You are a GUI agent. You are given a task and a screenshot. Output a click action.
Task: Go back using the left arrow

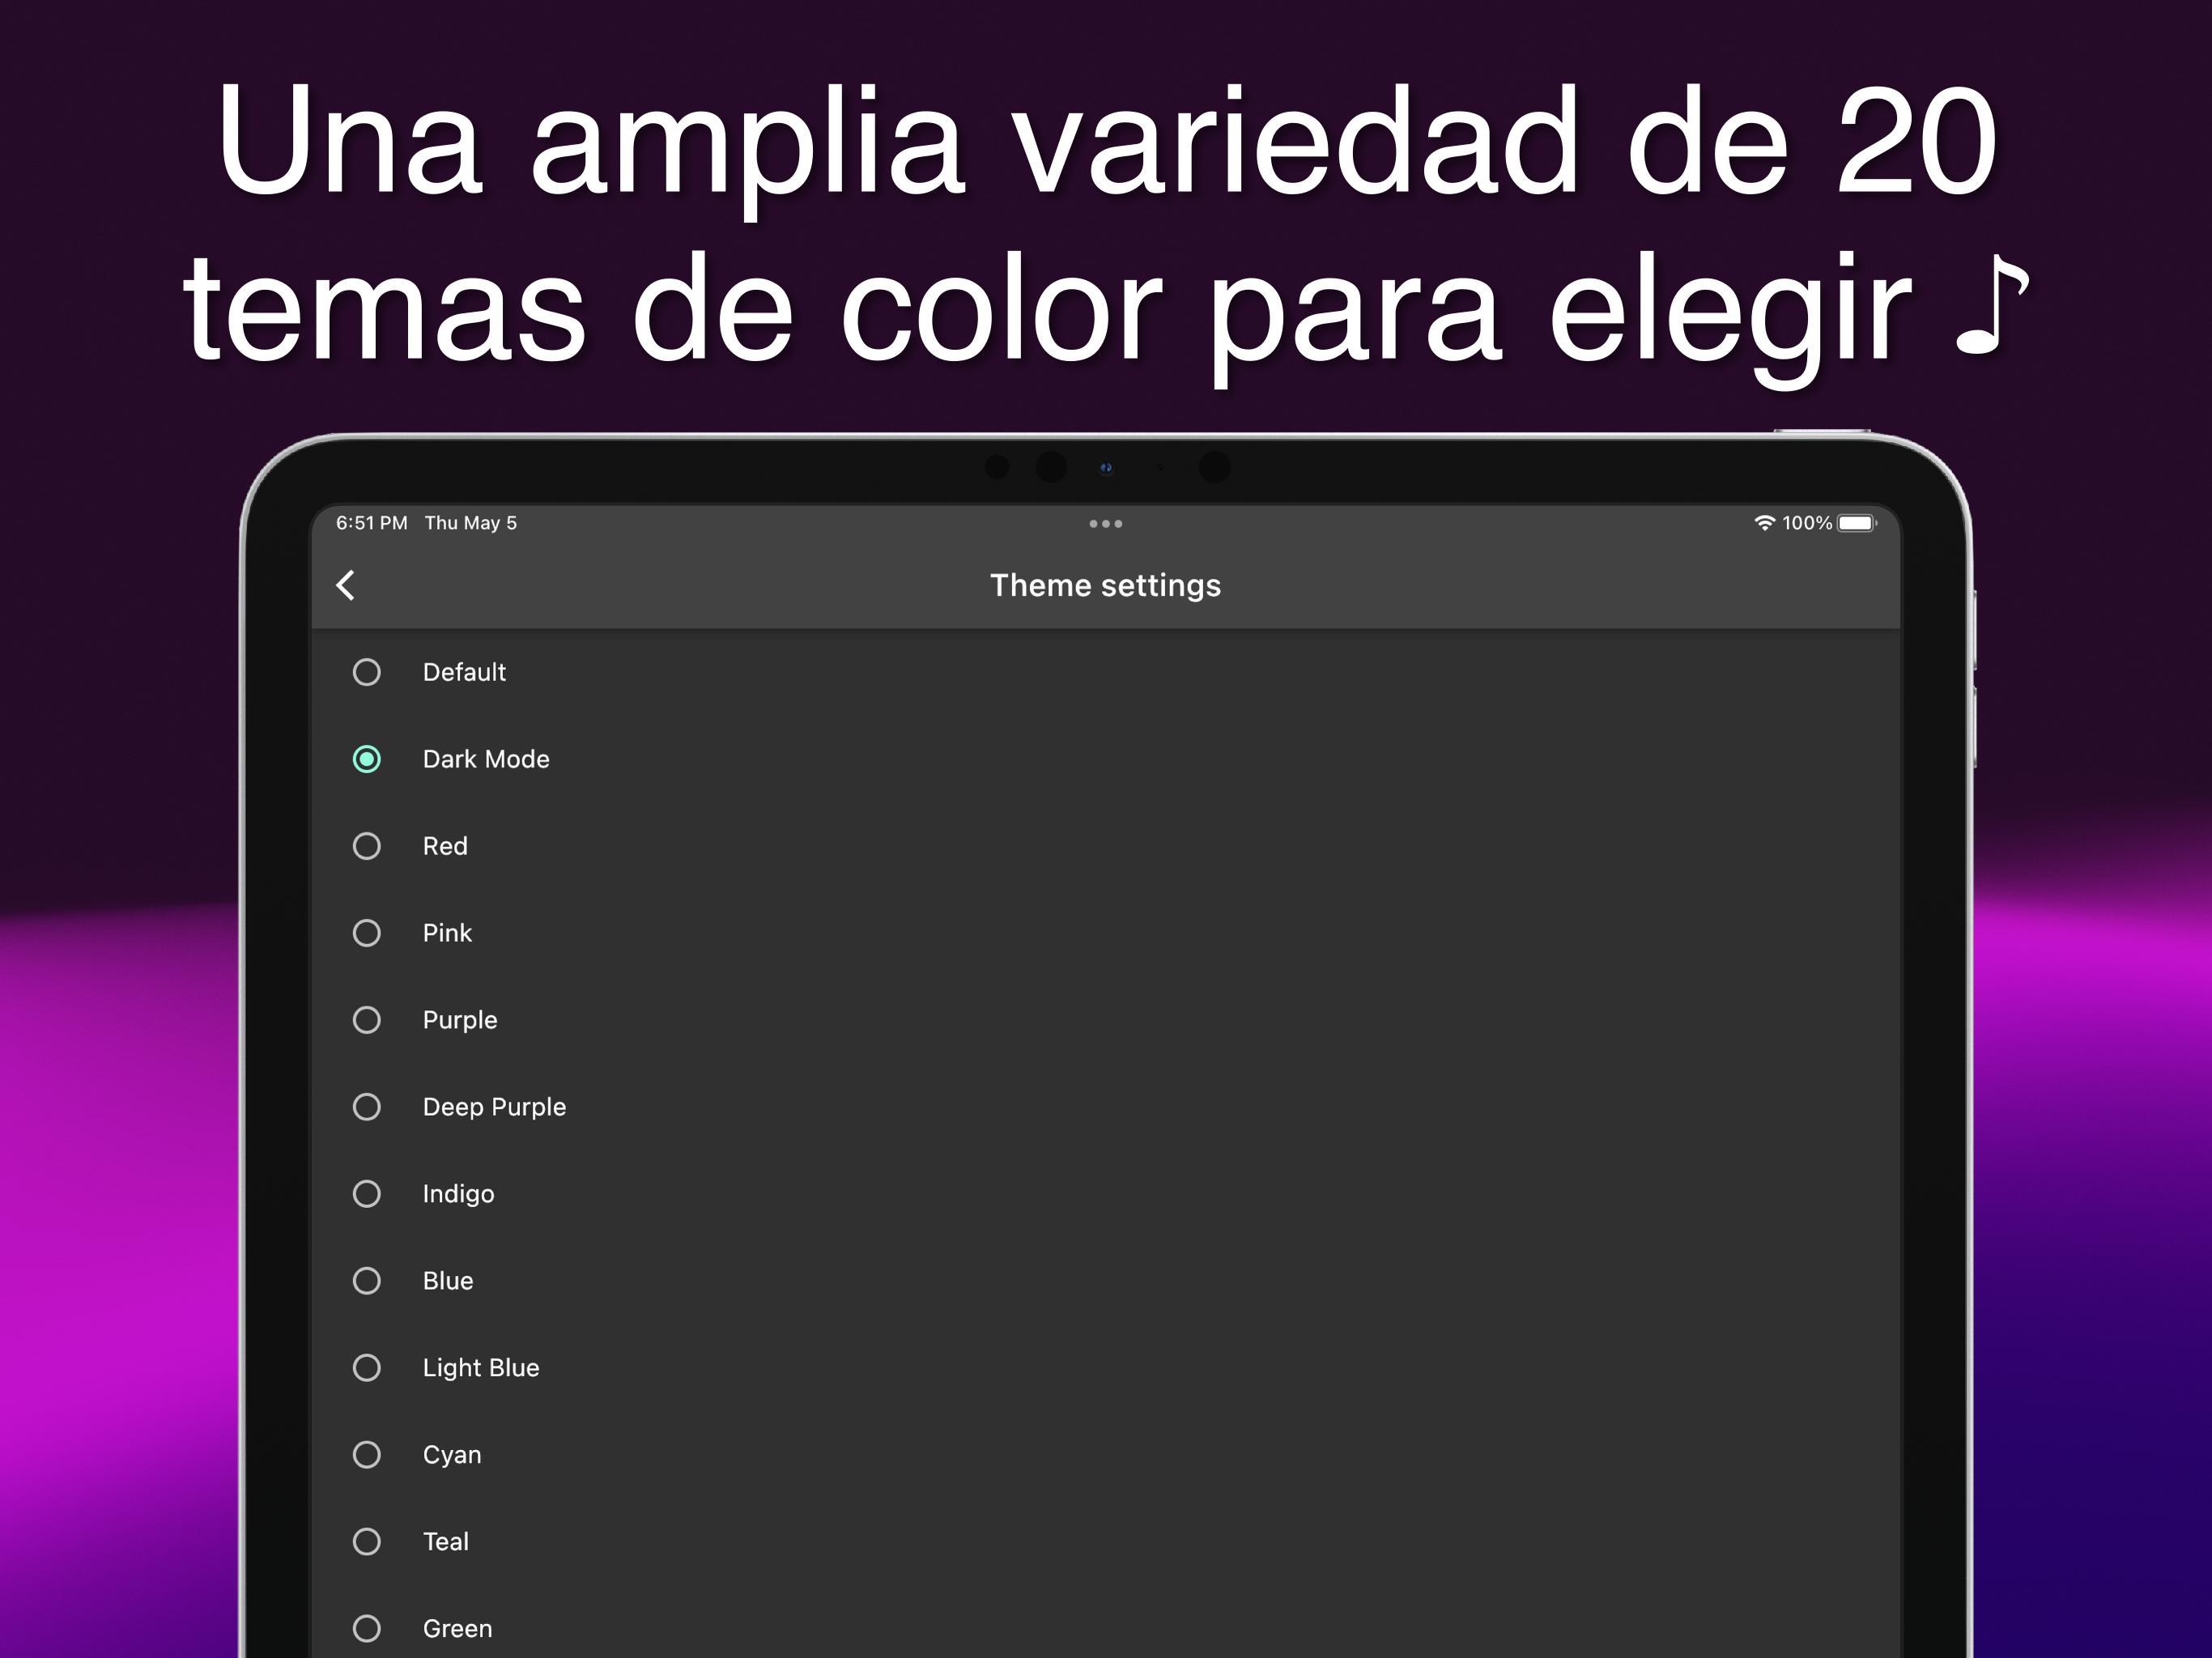pos(346,585)
